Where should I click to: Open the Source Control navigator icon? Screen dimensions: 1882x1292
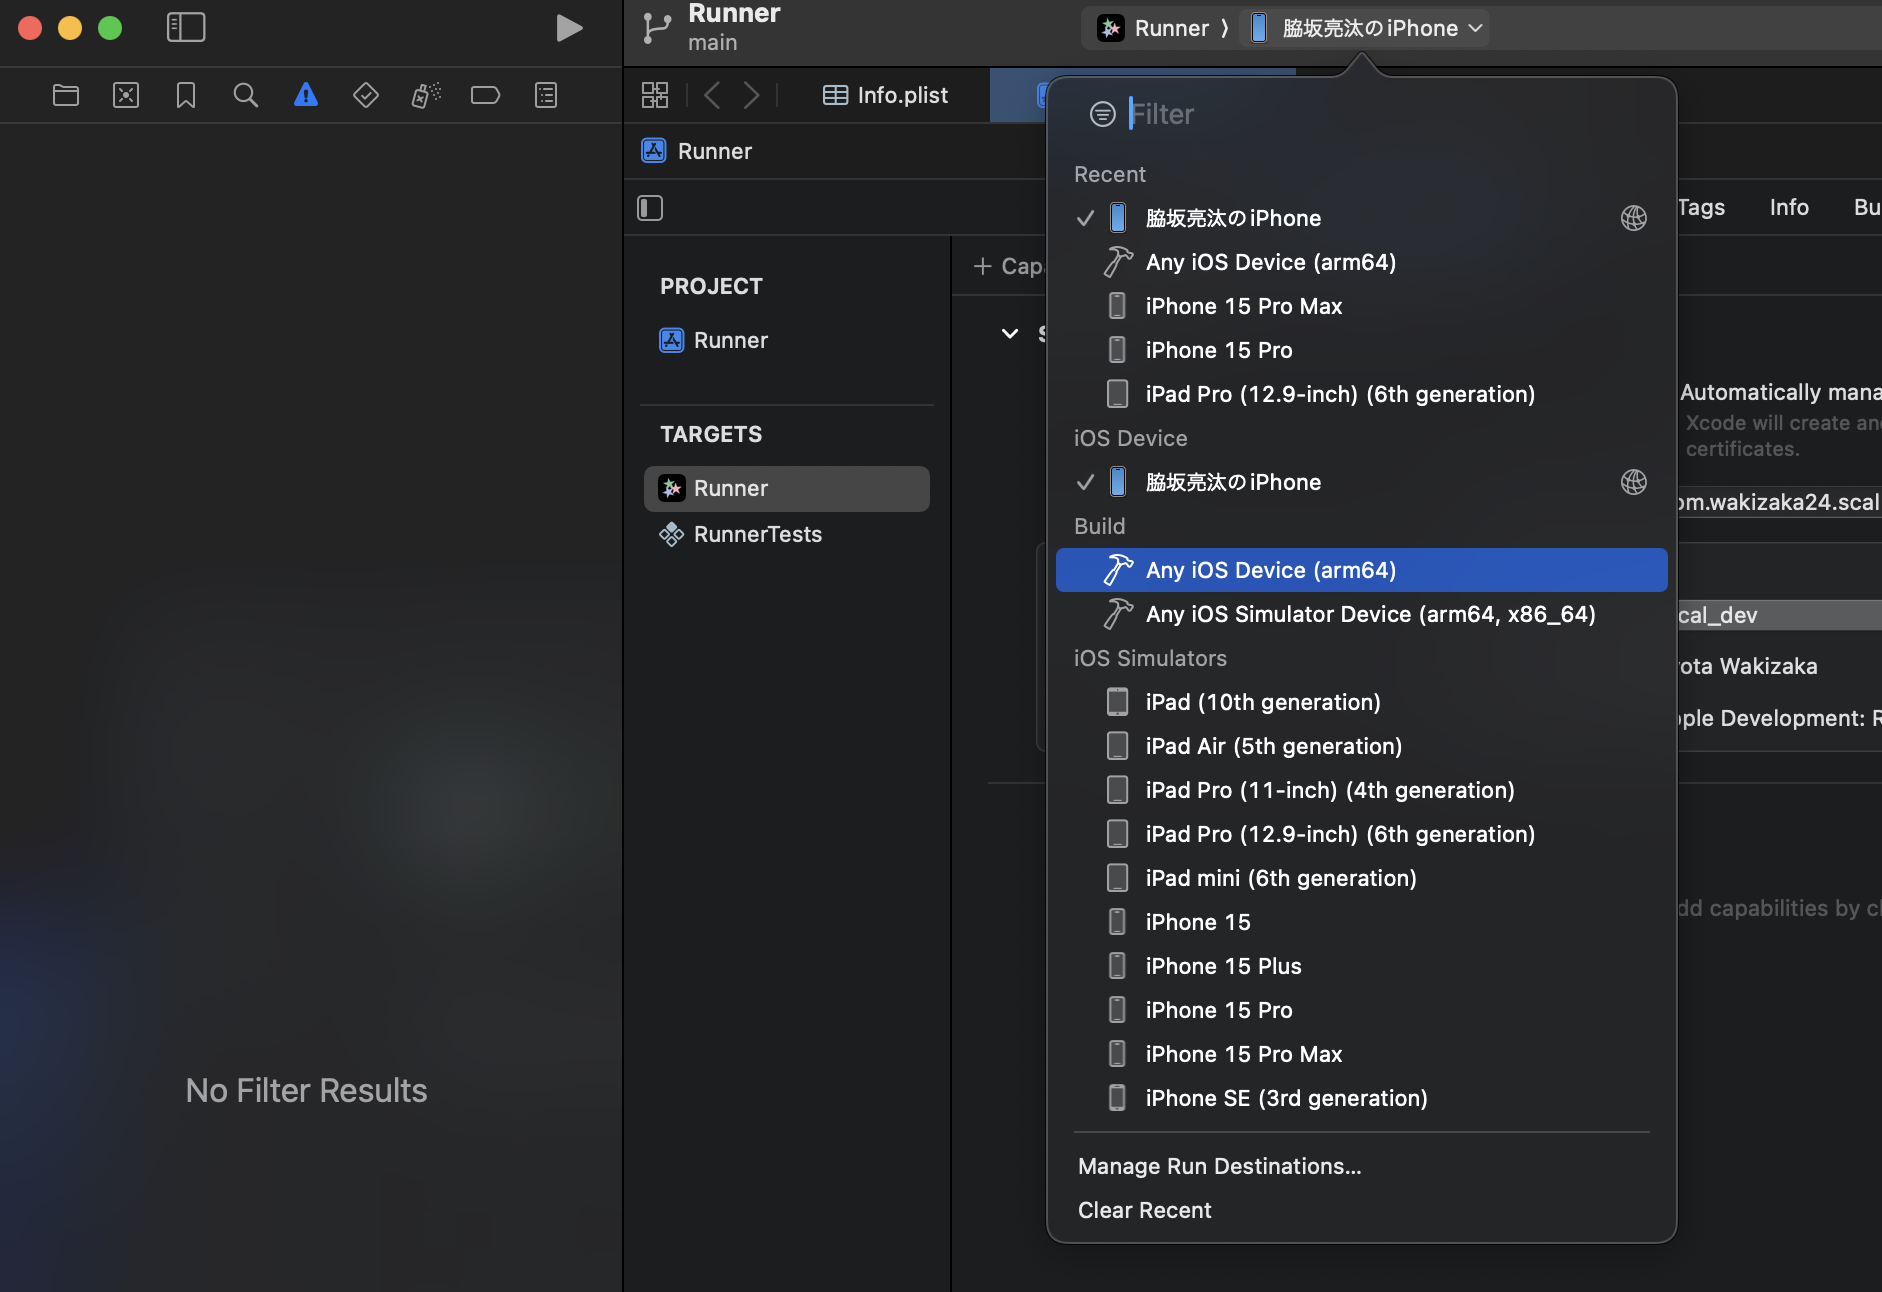126,95
